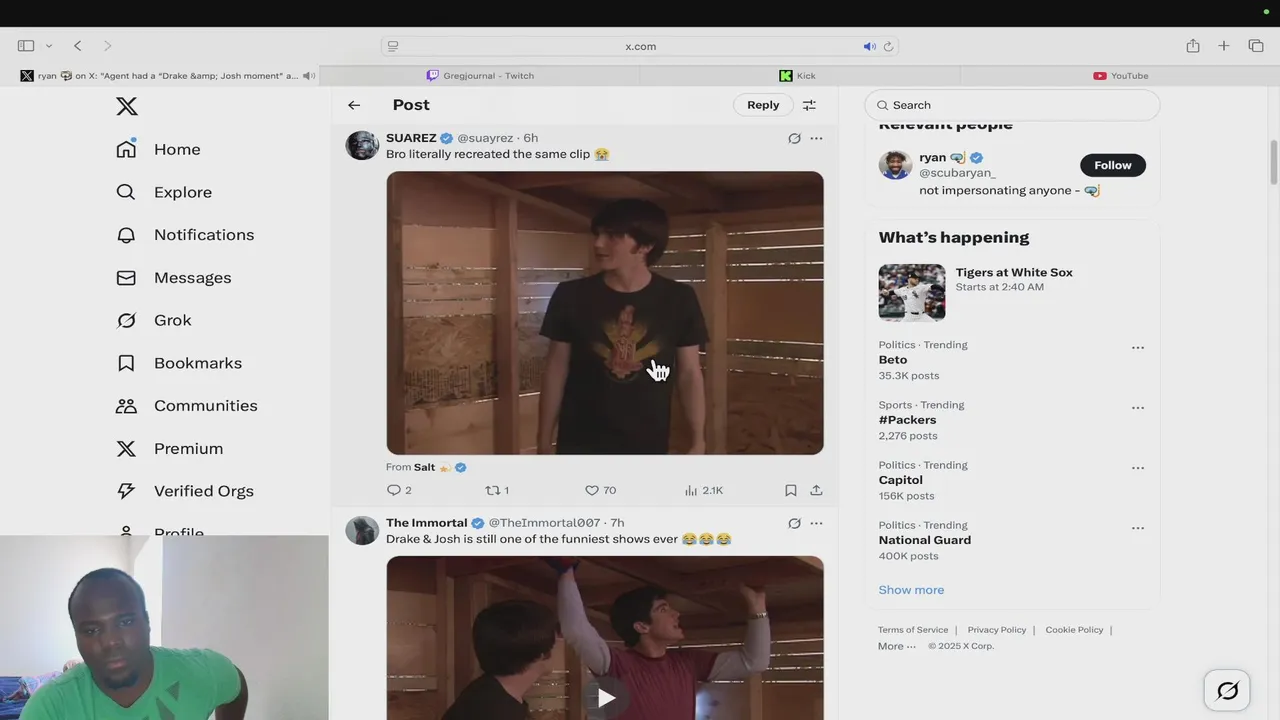Switch to the Kick browser tab

tap(799, 76)
